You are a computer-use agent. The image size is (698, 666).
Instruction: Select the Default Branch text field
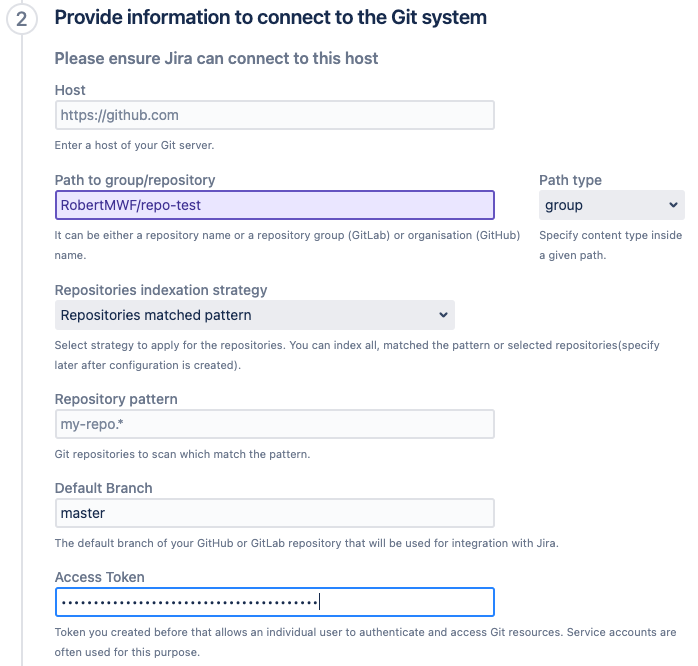click(x=274, y=513)
